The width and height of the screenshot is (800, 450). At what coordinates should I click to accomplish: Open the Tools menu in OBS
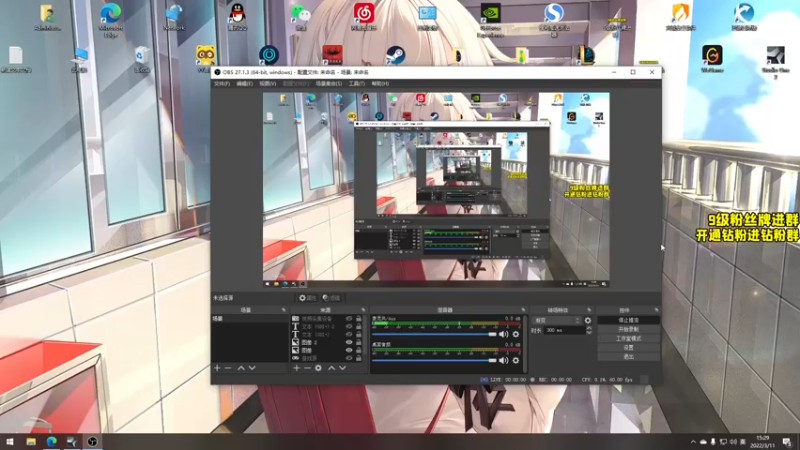357,83
